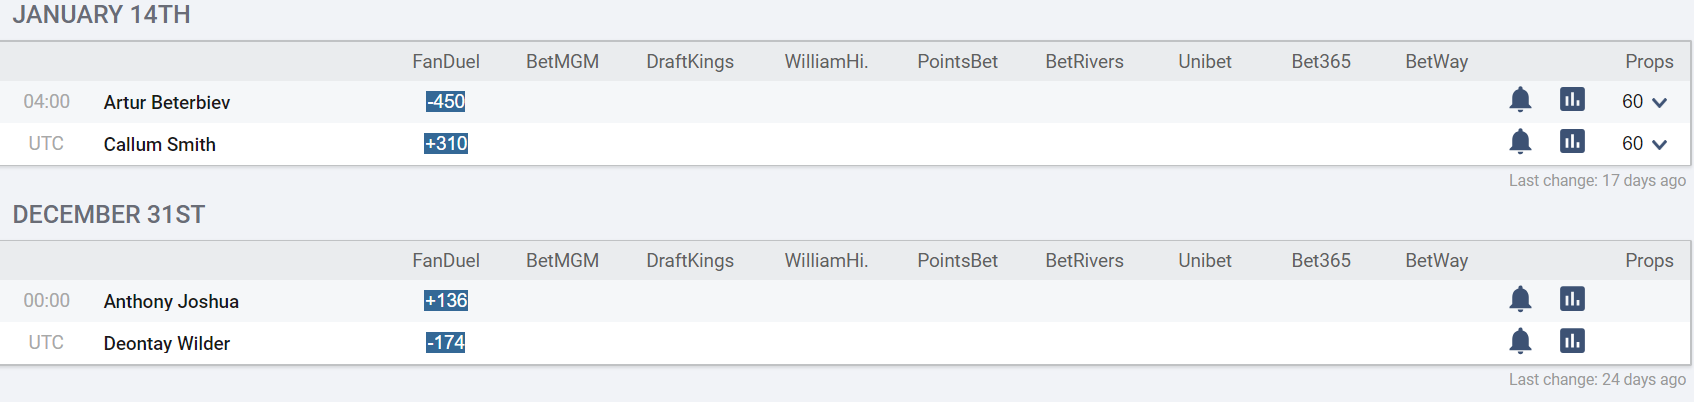
Task: Click FanDuel -450 odds for Beterbiev
Action: pyautogui.click(x=446, y=102)
